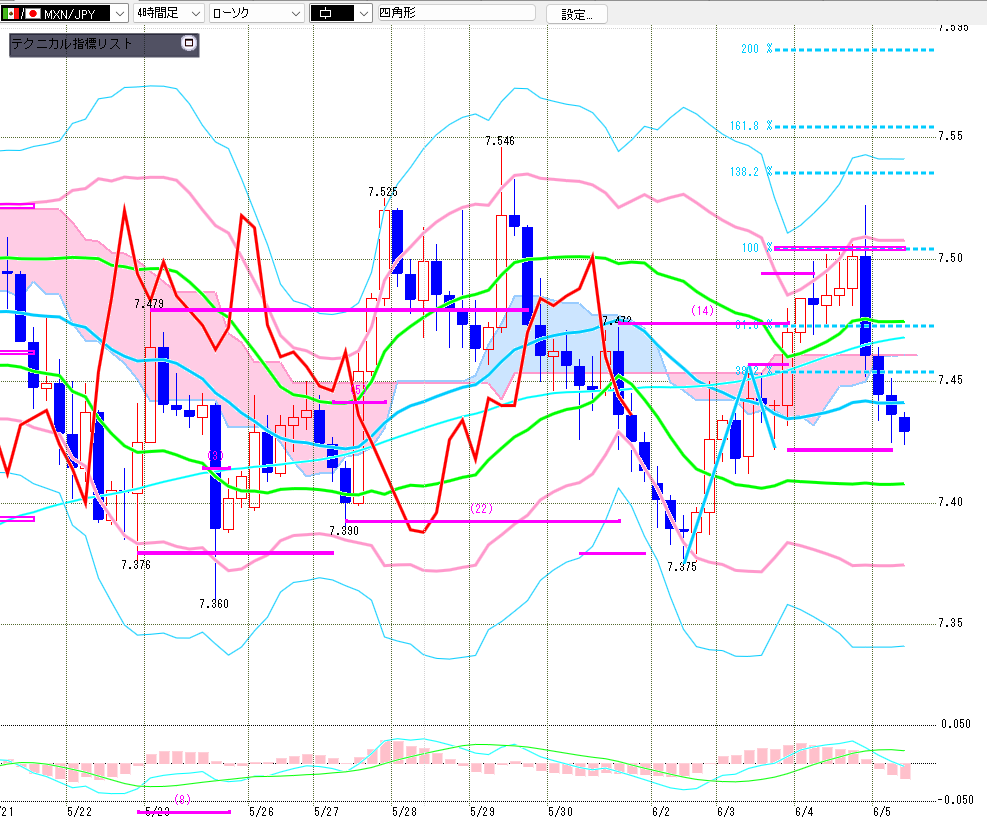Click the 0.050 oscillator axis label
Image resolution: width=987 pixels, height=820 pixels.
956,724
